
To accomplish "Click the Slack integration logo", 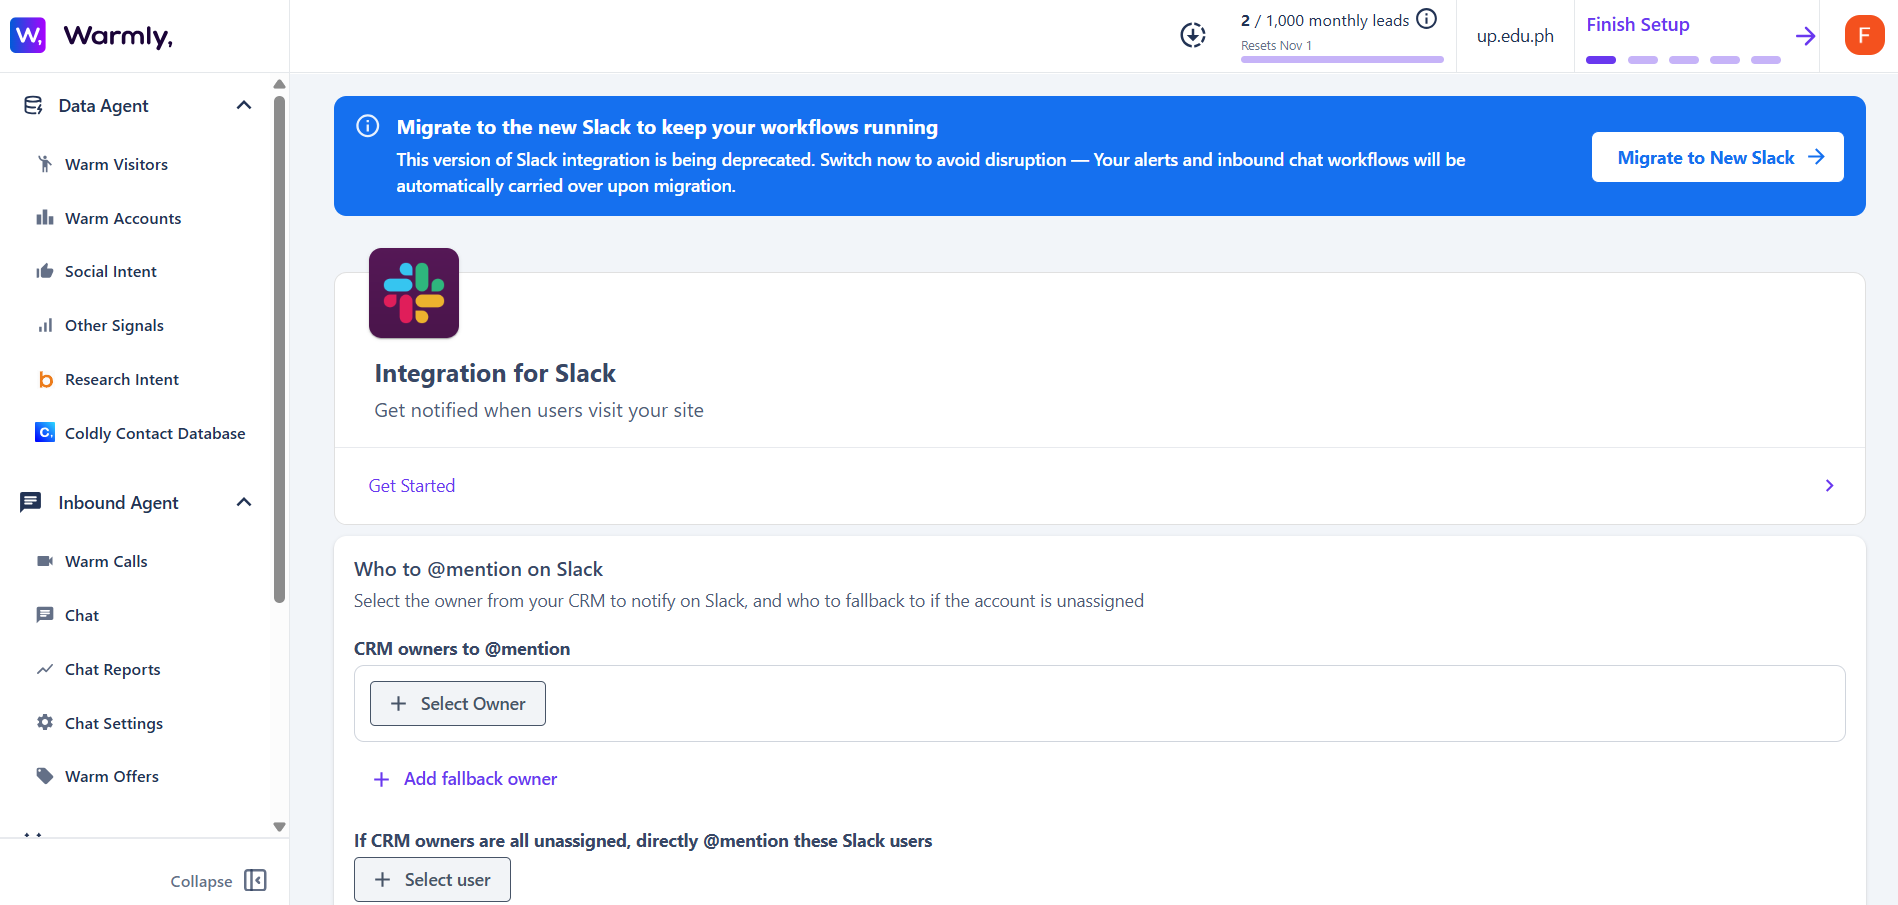I will point(413,293).
